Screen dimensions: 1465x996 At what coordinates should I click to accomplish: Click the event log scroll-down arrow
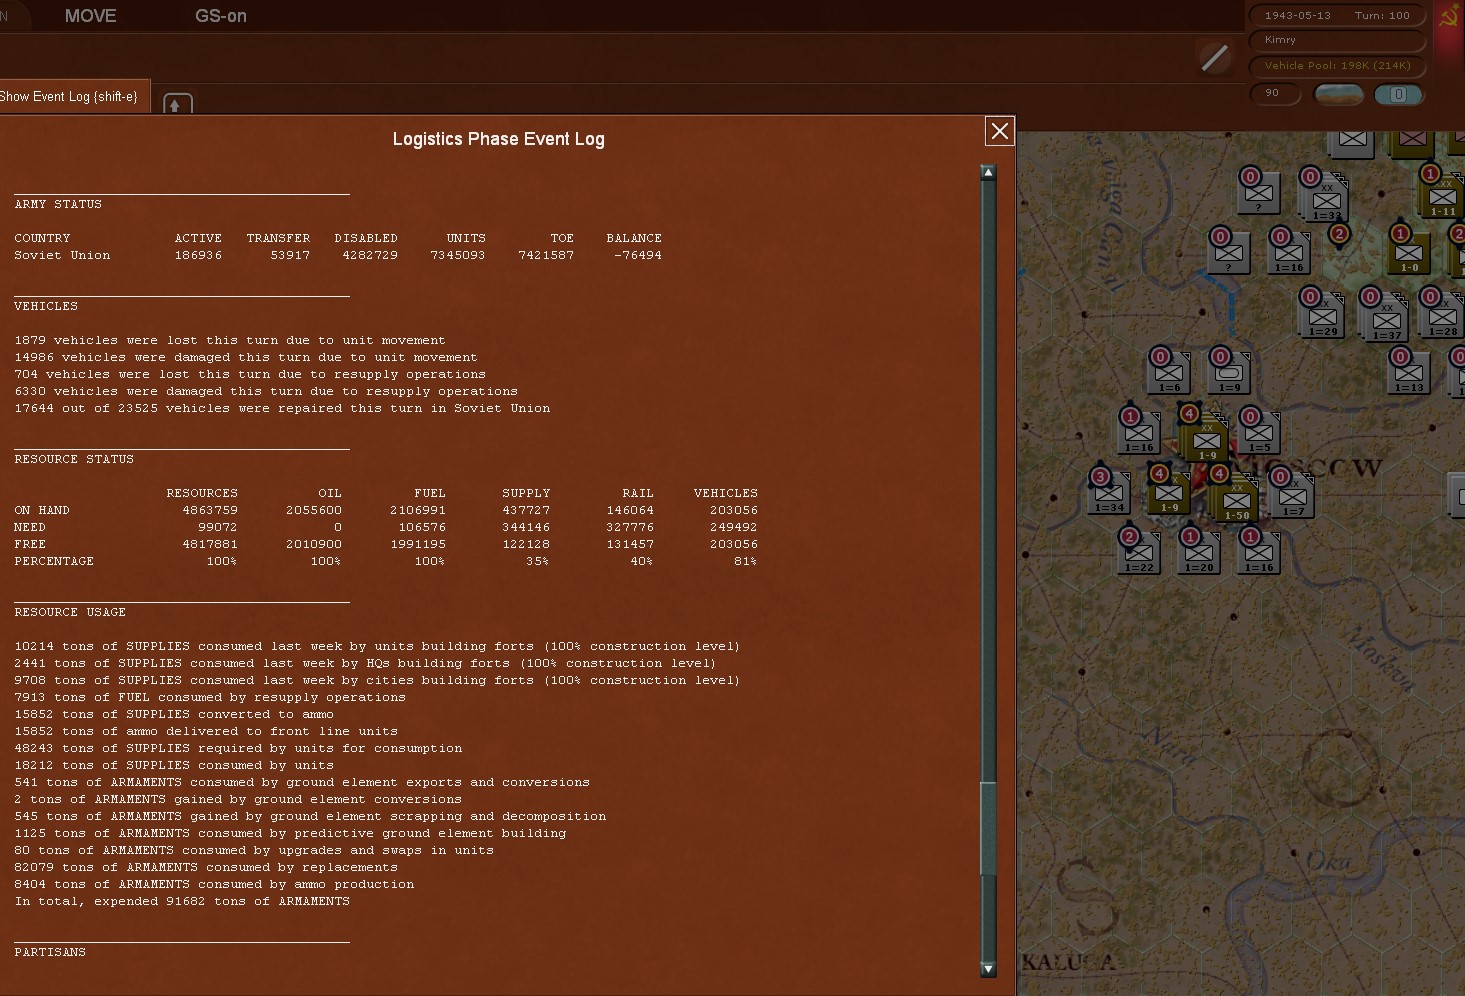point(988,968)
